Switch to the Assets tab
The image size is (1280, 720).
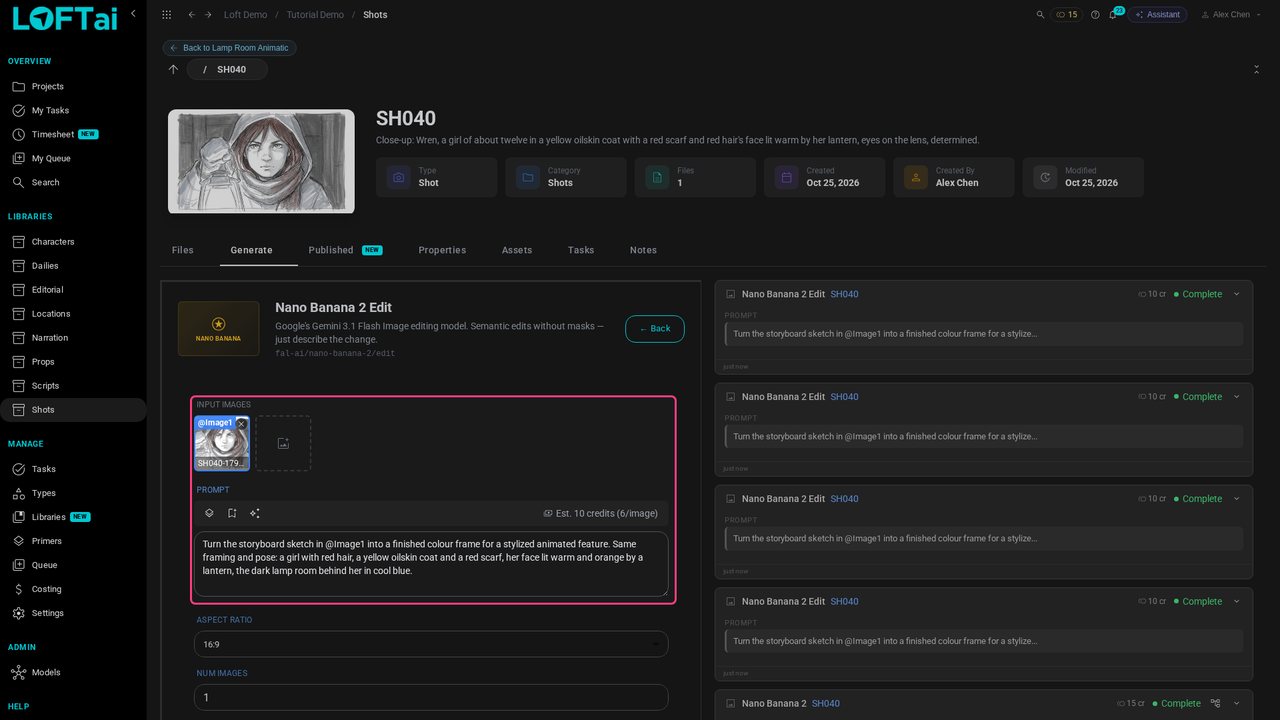click(x=517, y=250)
